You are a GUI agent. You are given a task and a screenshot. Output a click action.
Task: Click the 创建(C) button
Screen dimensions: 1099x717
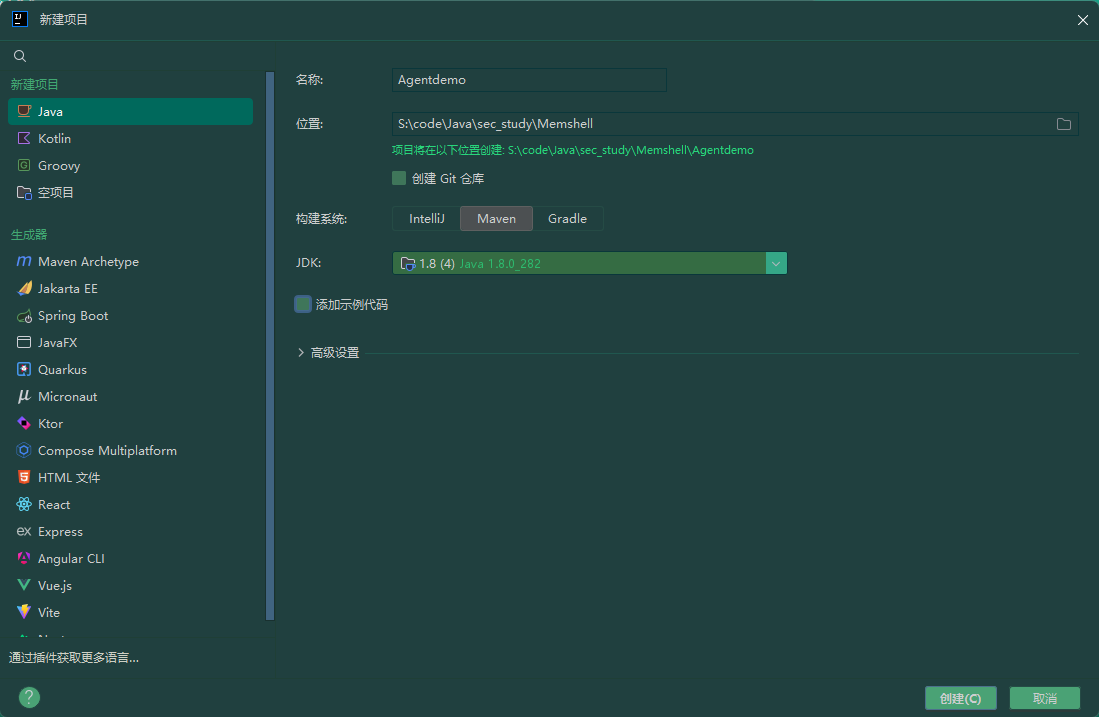click(960, 698)
